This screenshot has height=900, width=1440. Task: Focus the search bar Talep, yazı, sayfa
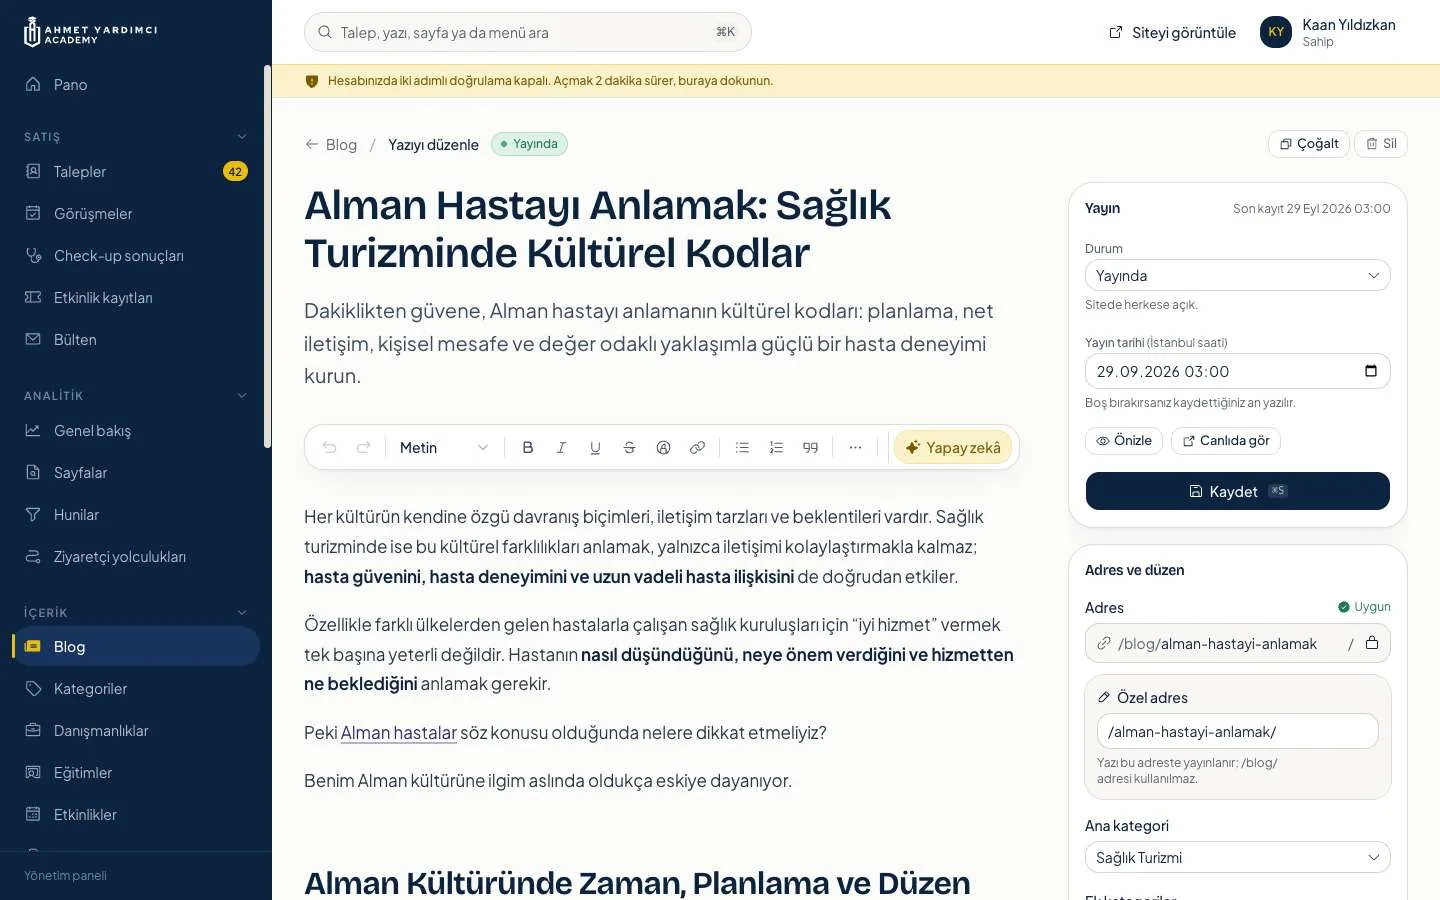click(528, 32)
